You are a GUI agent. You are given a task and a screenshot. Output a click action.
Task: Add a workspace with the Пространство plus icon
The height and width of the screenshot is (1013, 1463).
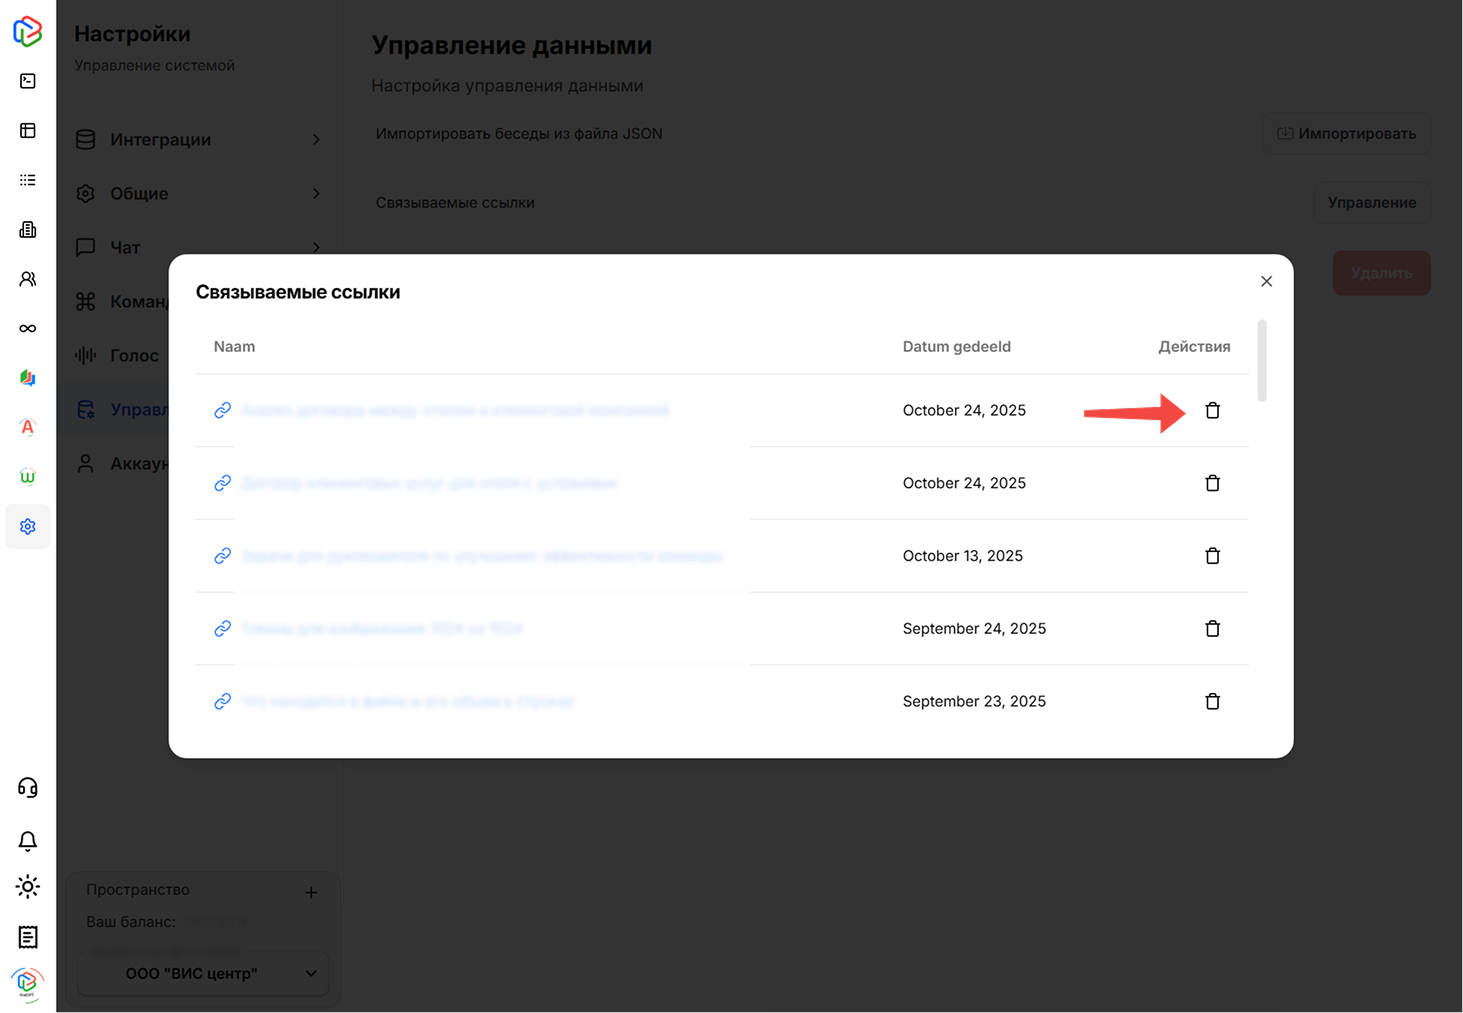[x=311, y=891]
